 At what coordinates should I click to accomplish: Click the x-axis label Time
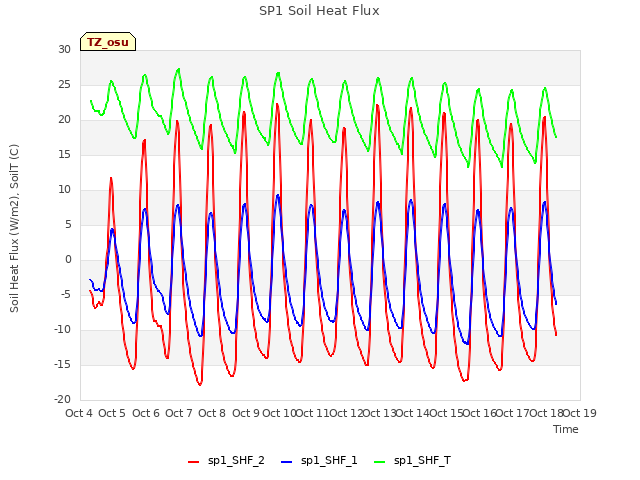(x=566, y=429)
